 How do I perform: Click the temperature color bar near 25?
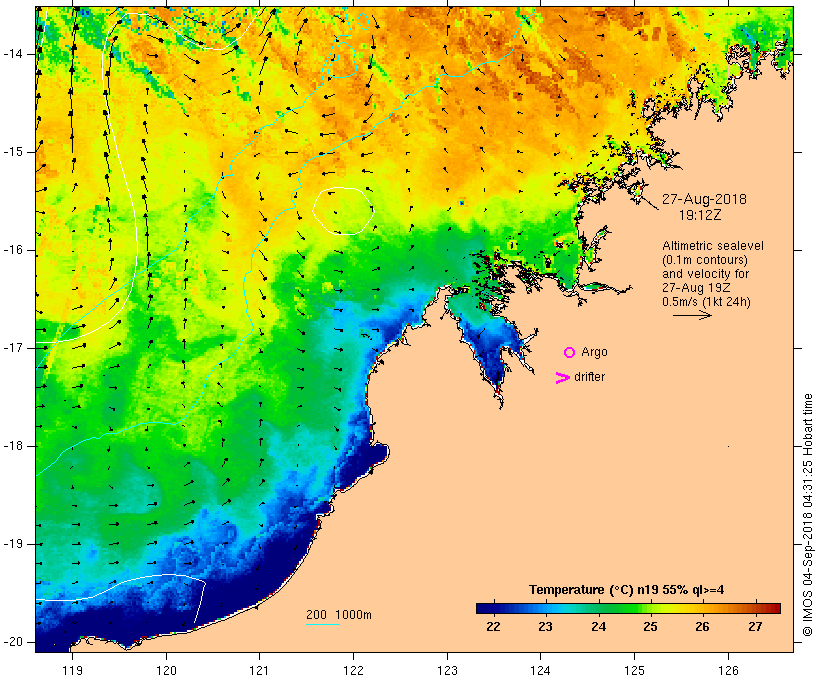(650, 608)
